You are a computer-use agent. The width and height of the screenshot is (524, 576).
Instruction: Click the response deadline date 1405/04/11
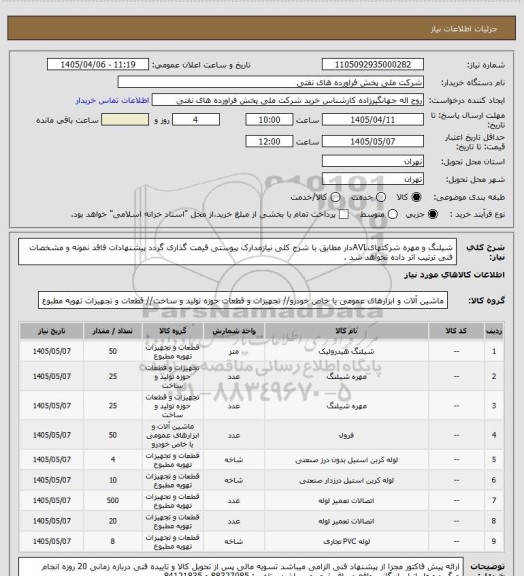[373, 120]
